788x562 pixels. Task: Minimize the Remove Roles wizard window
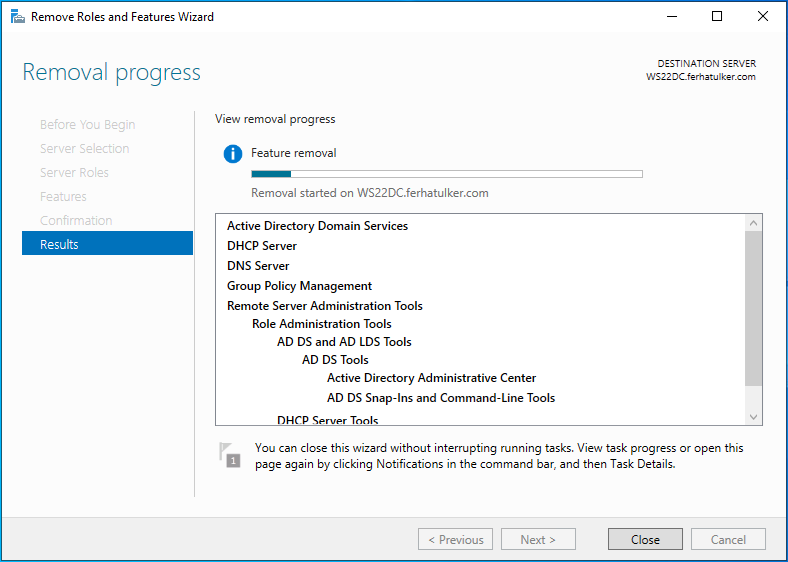(672, 17)
